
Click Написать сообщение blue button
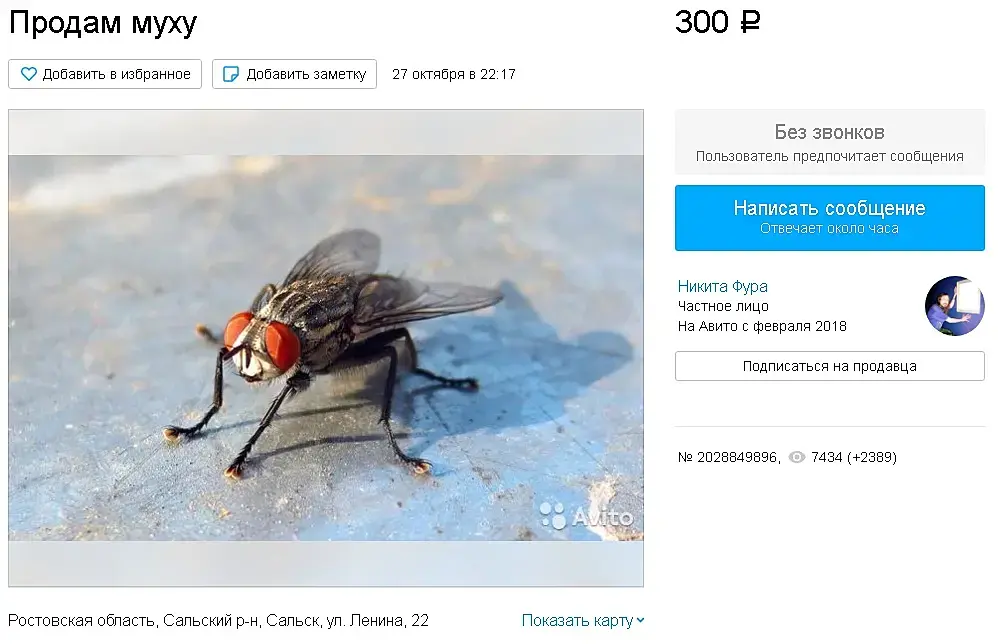[x=829, y=218]
